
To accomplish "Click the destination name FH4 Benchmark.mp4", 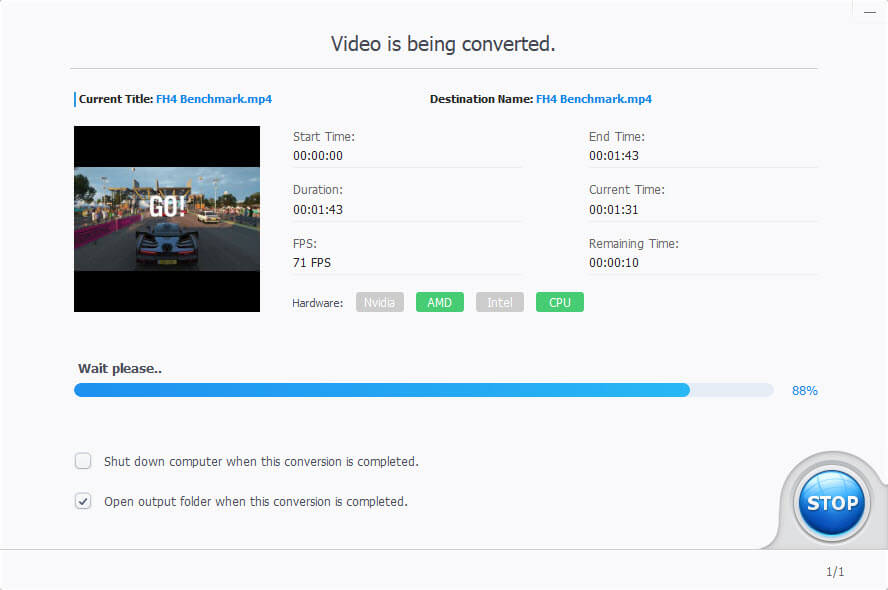I will point(594,99).
